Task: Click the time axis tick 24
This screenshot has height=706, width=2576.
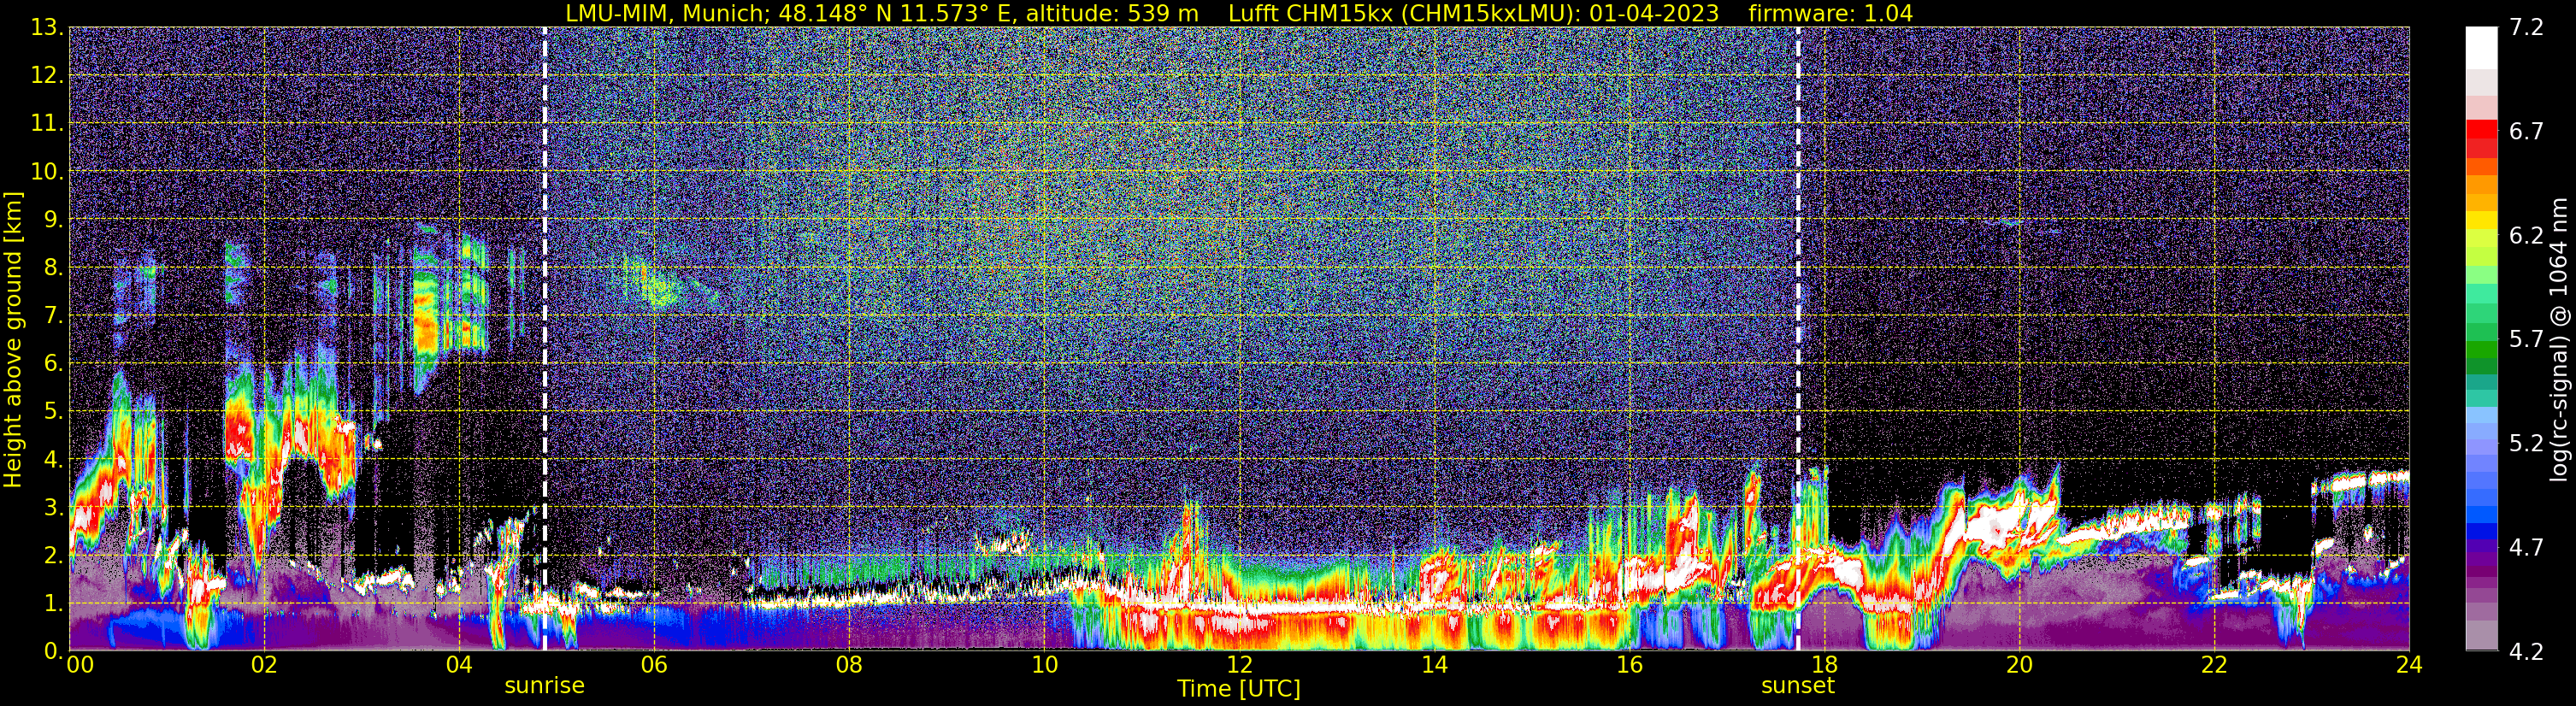Action: [2409, 665]
